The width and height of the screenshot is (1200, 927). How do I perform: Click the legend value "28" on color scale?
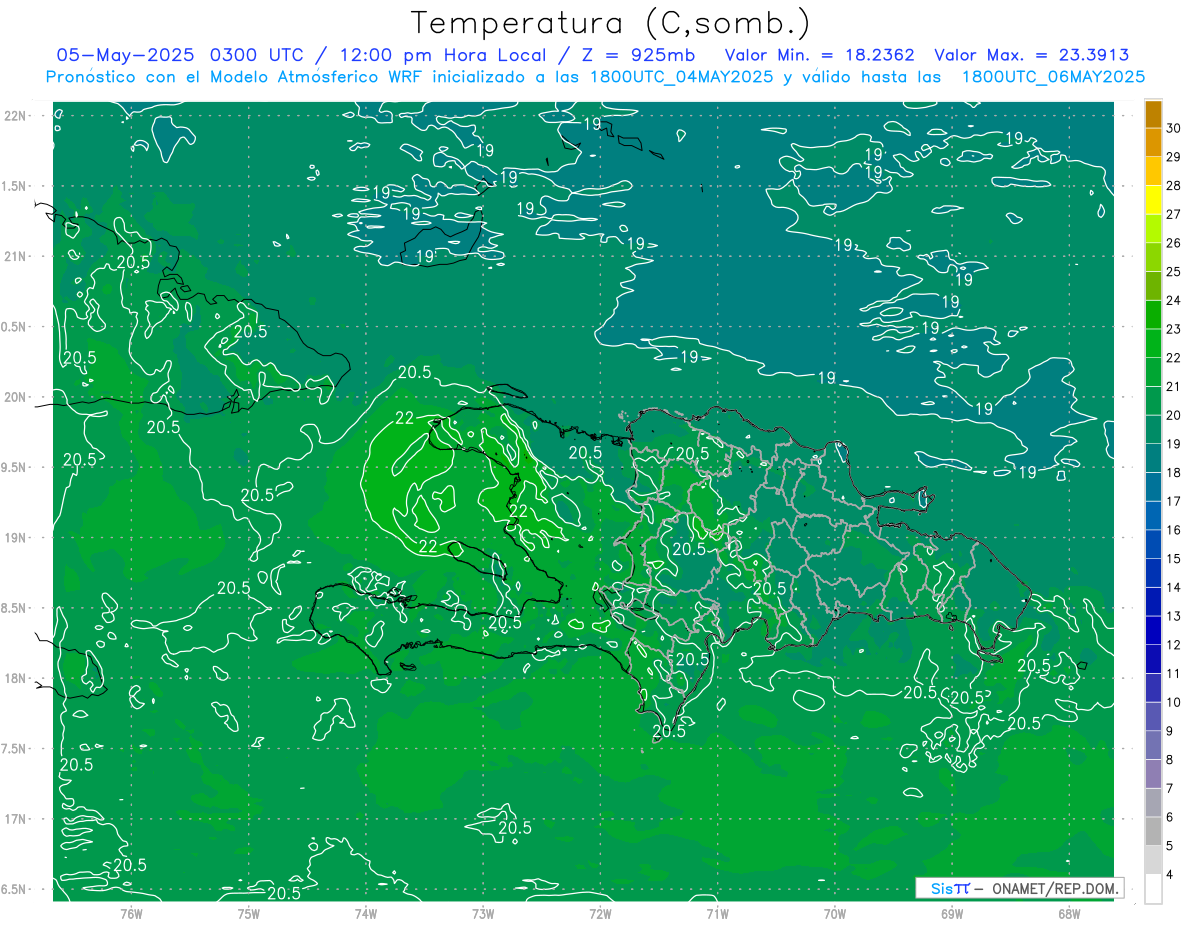[1174, 185]
